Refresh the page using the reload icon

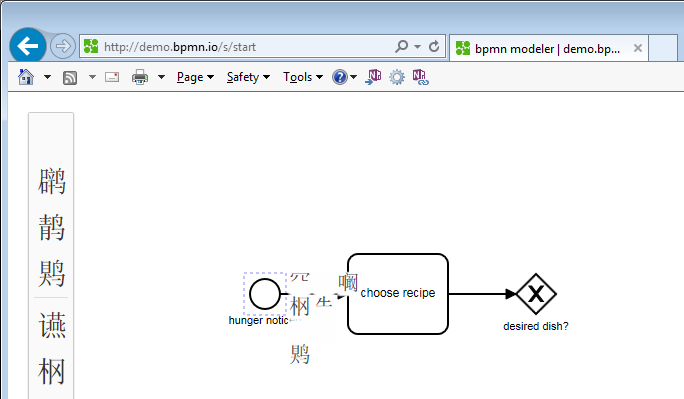[434, 46]
